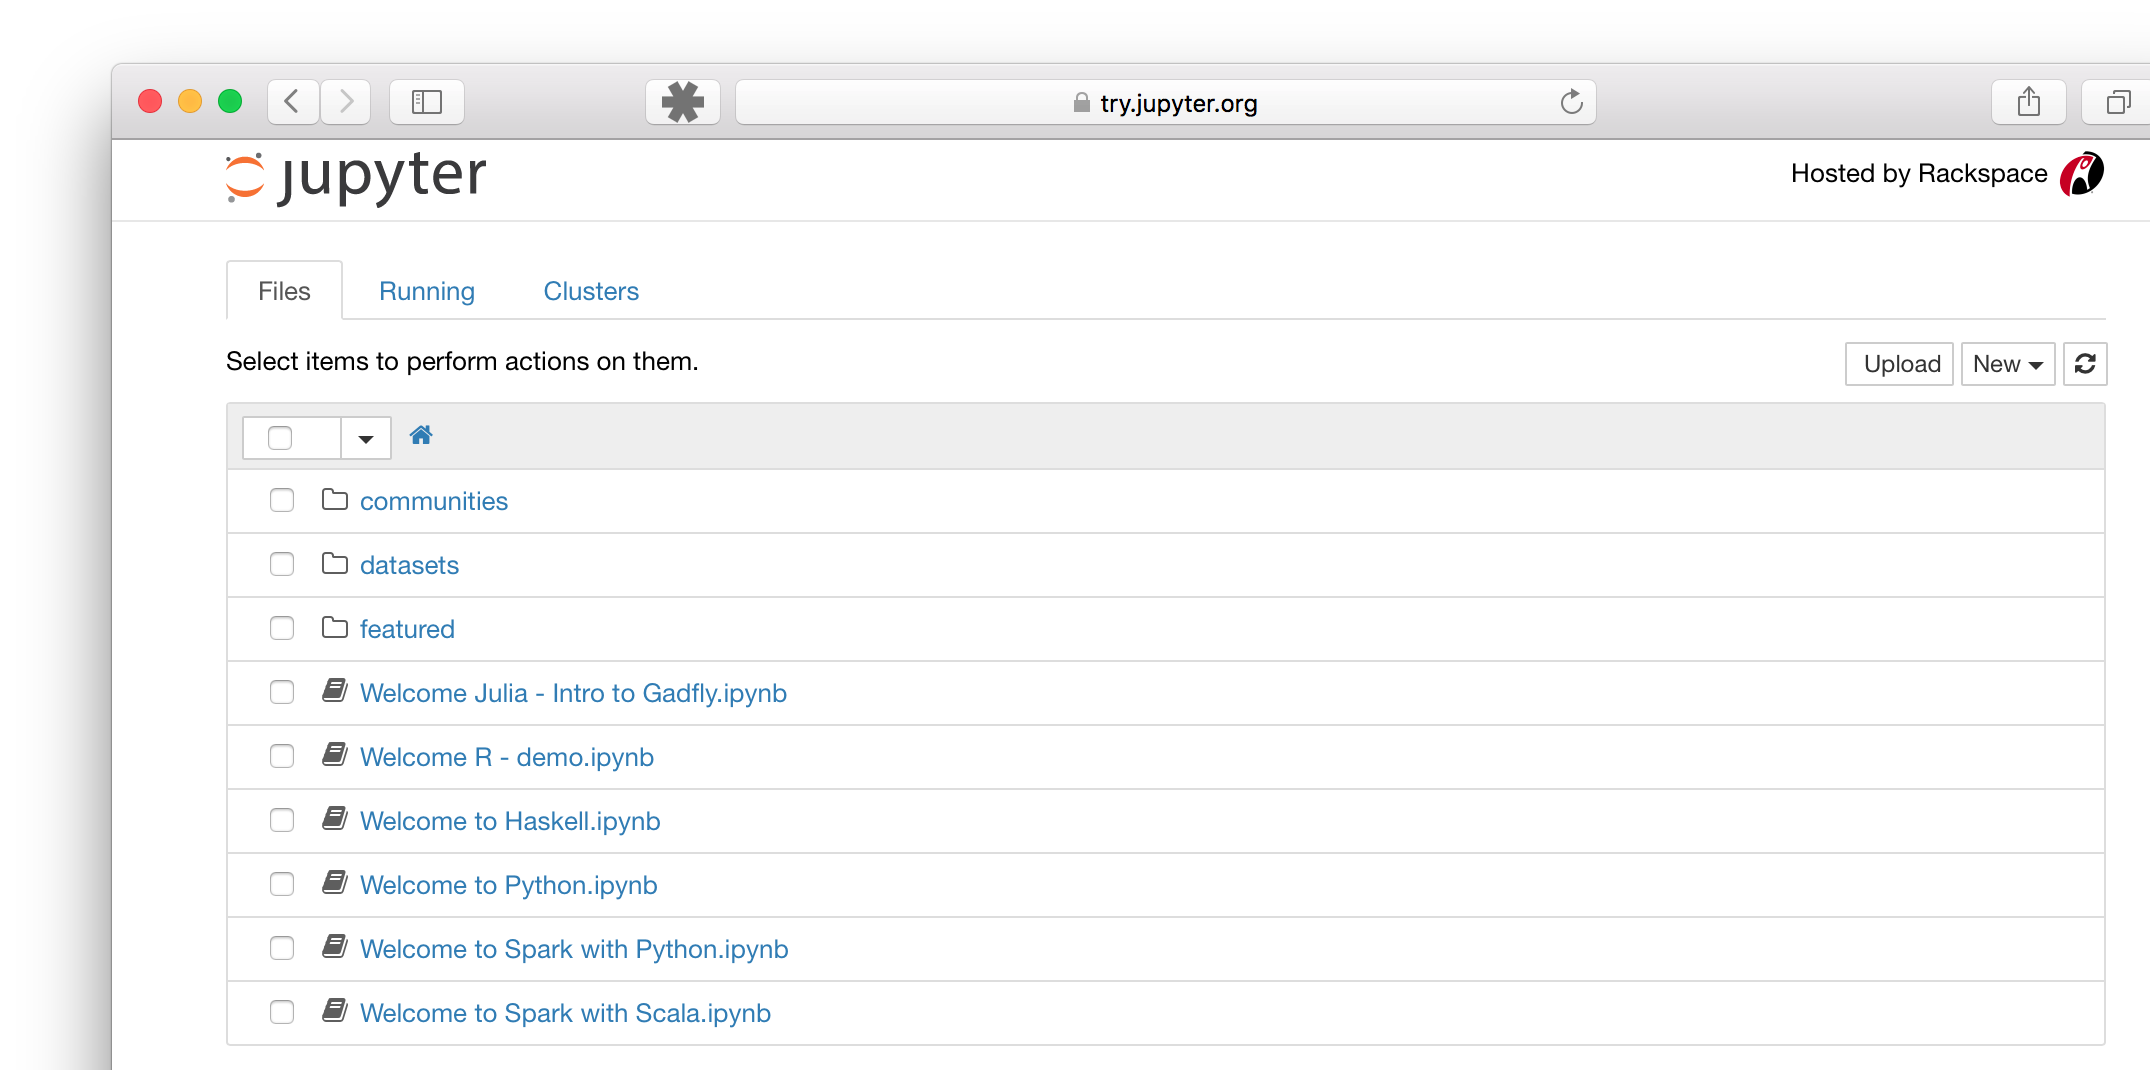The width and height of the screenshot is (2150, 1070).
Task: Toggle the Safari sidebar
Action: coord(427,102)
